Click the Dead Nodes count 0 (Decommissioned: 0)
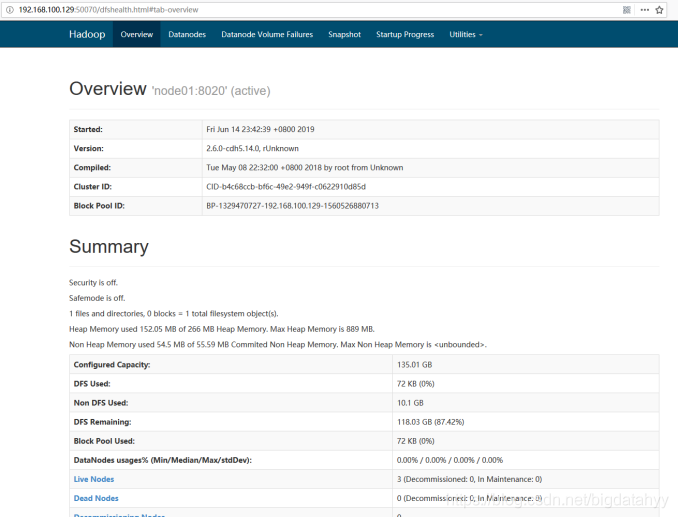The height and width of the screenshot is (518, 678). coord(470,498)
